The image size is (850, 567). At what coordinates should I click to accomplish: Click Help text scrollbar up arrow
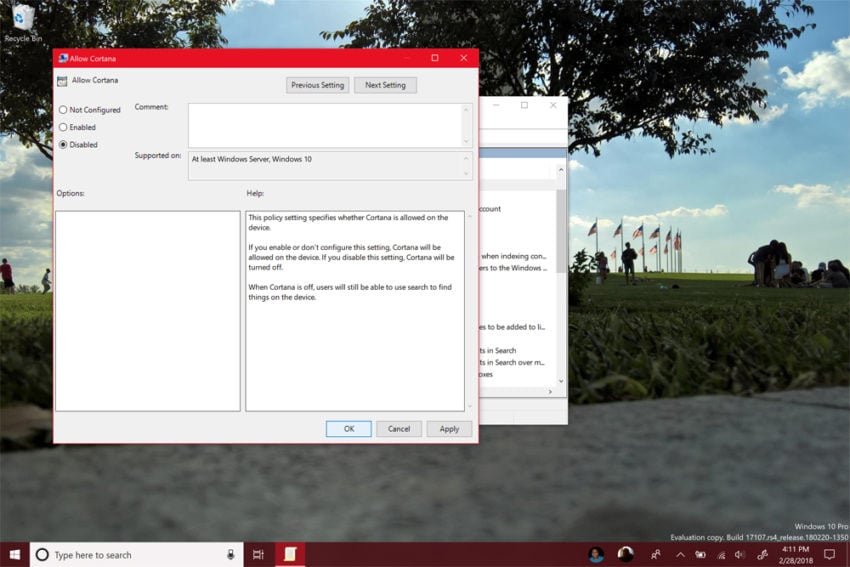[x=469, y=216]
